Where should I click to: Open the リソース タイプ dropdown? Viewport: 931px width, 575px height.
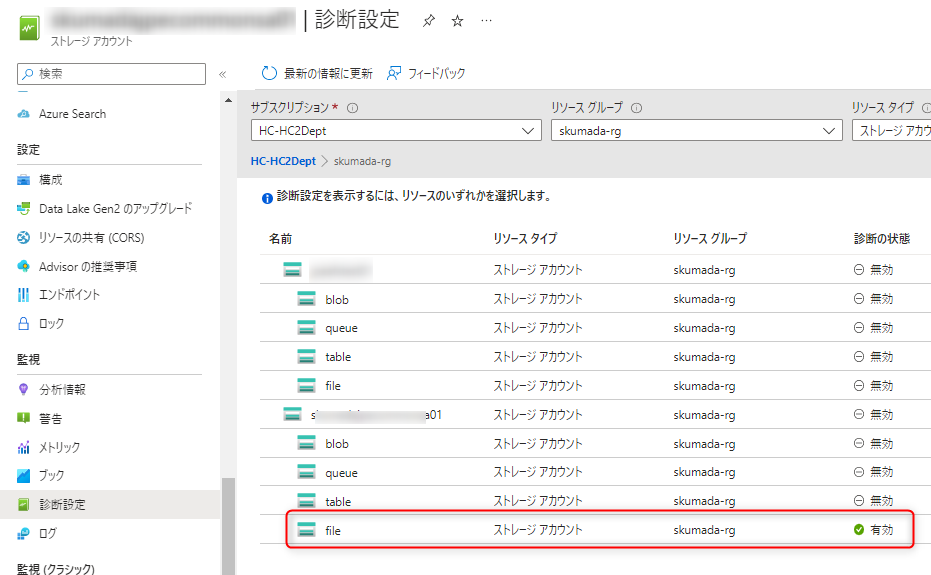pos(891,131)
